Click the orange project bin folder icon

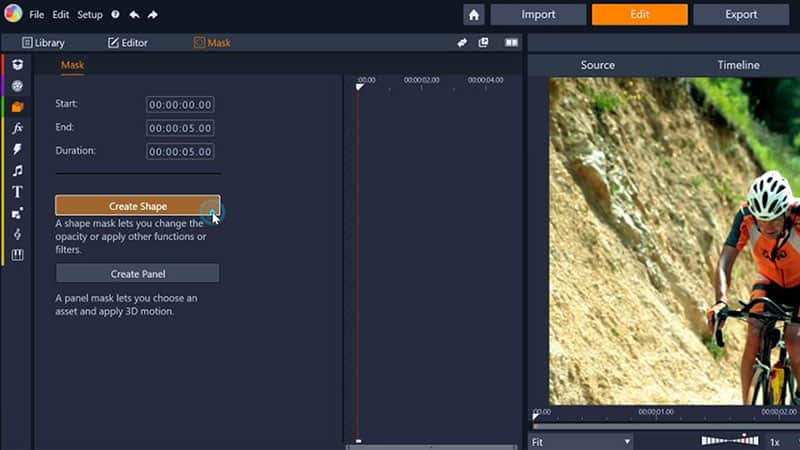pyautogui.click(x=18, y=107)
